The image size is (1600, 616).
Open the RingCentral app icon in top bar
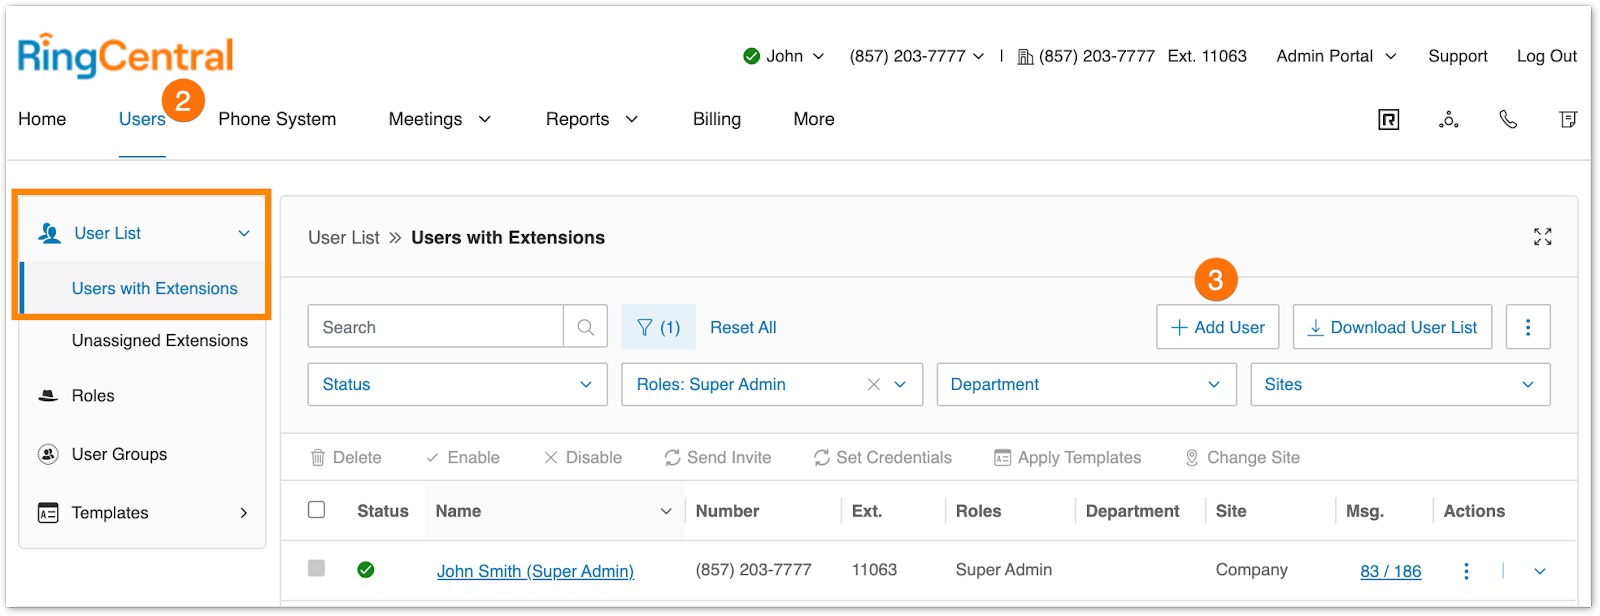coord(1388,120)
